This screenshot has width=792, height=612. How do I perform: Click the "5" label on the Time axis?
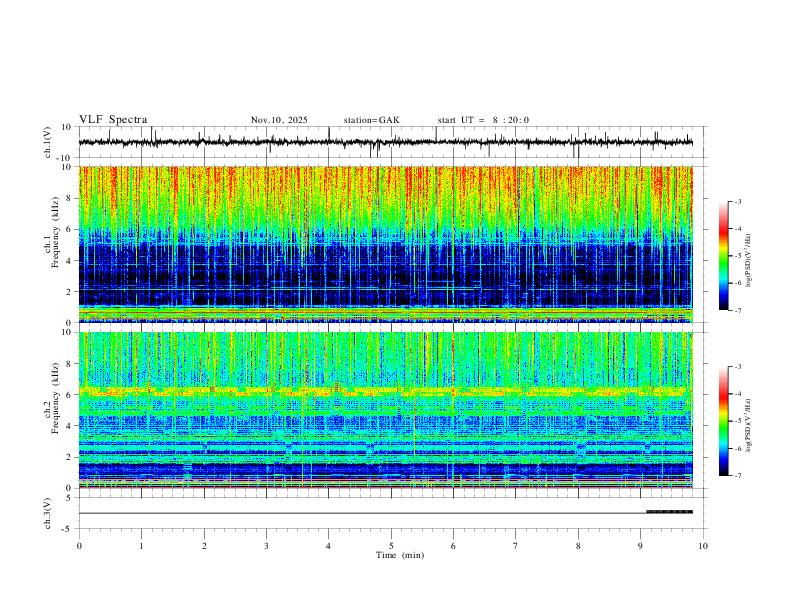[391, 546]
